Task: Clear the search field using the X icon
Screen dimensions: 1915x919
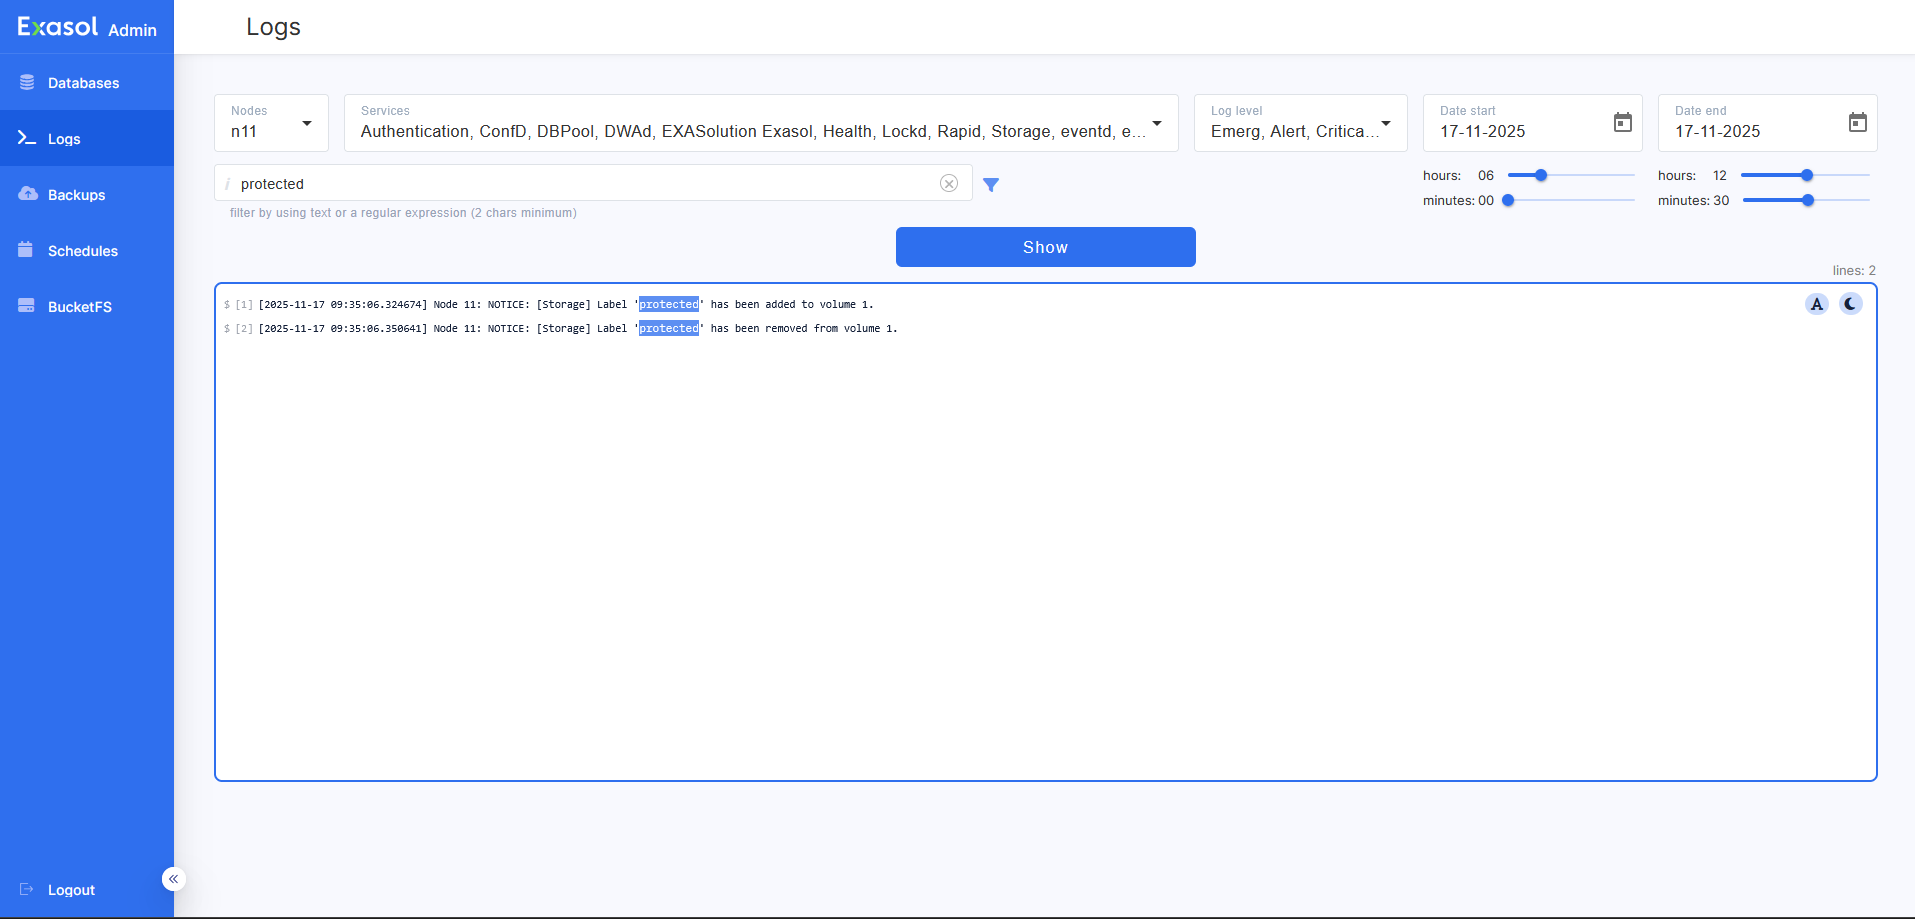Action: pos(948,183)
